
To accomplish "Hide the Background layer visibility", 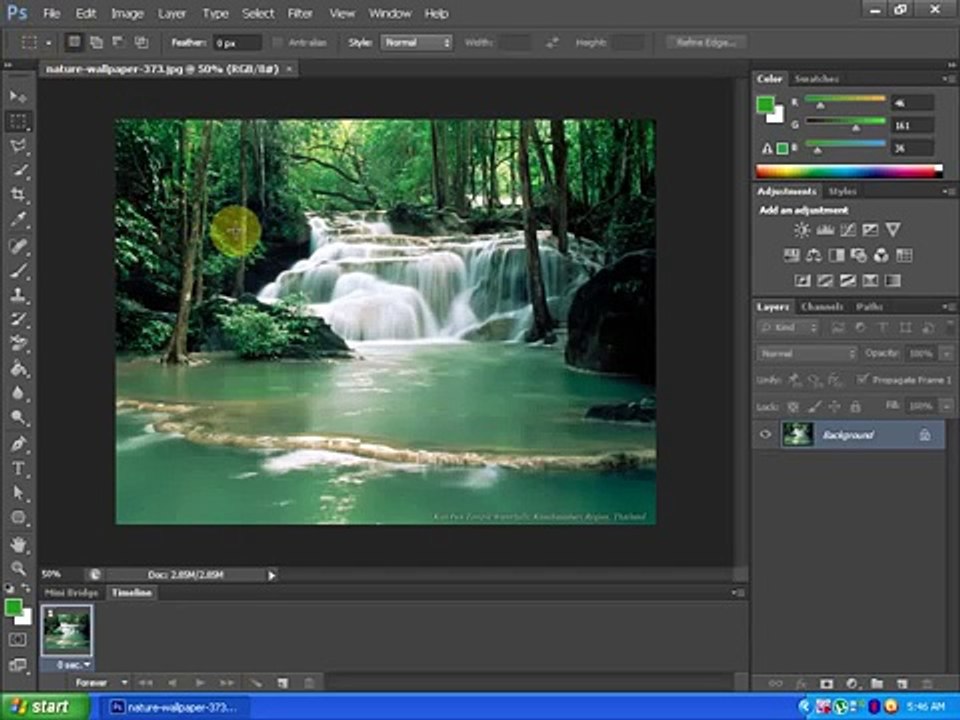I will click(765, 435).
